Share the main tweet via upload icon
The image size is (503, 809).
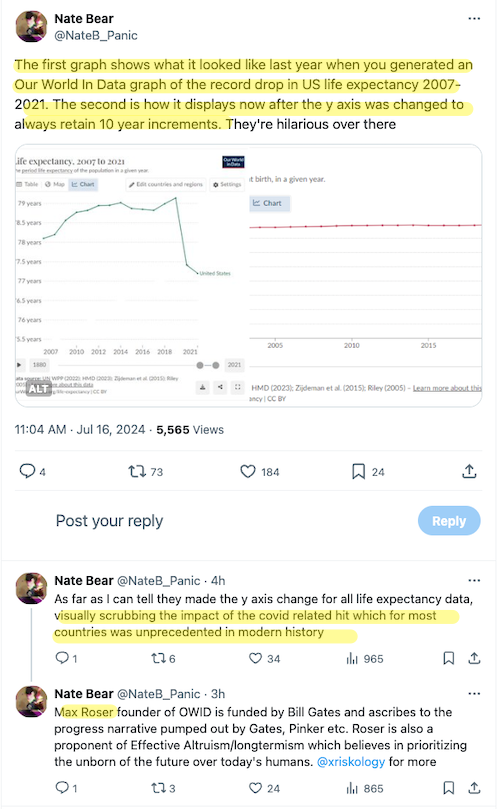pos(469,471)
